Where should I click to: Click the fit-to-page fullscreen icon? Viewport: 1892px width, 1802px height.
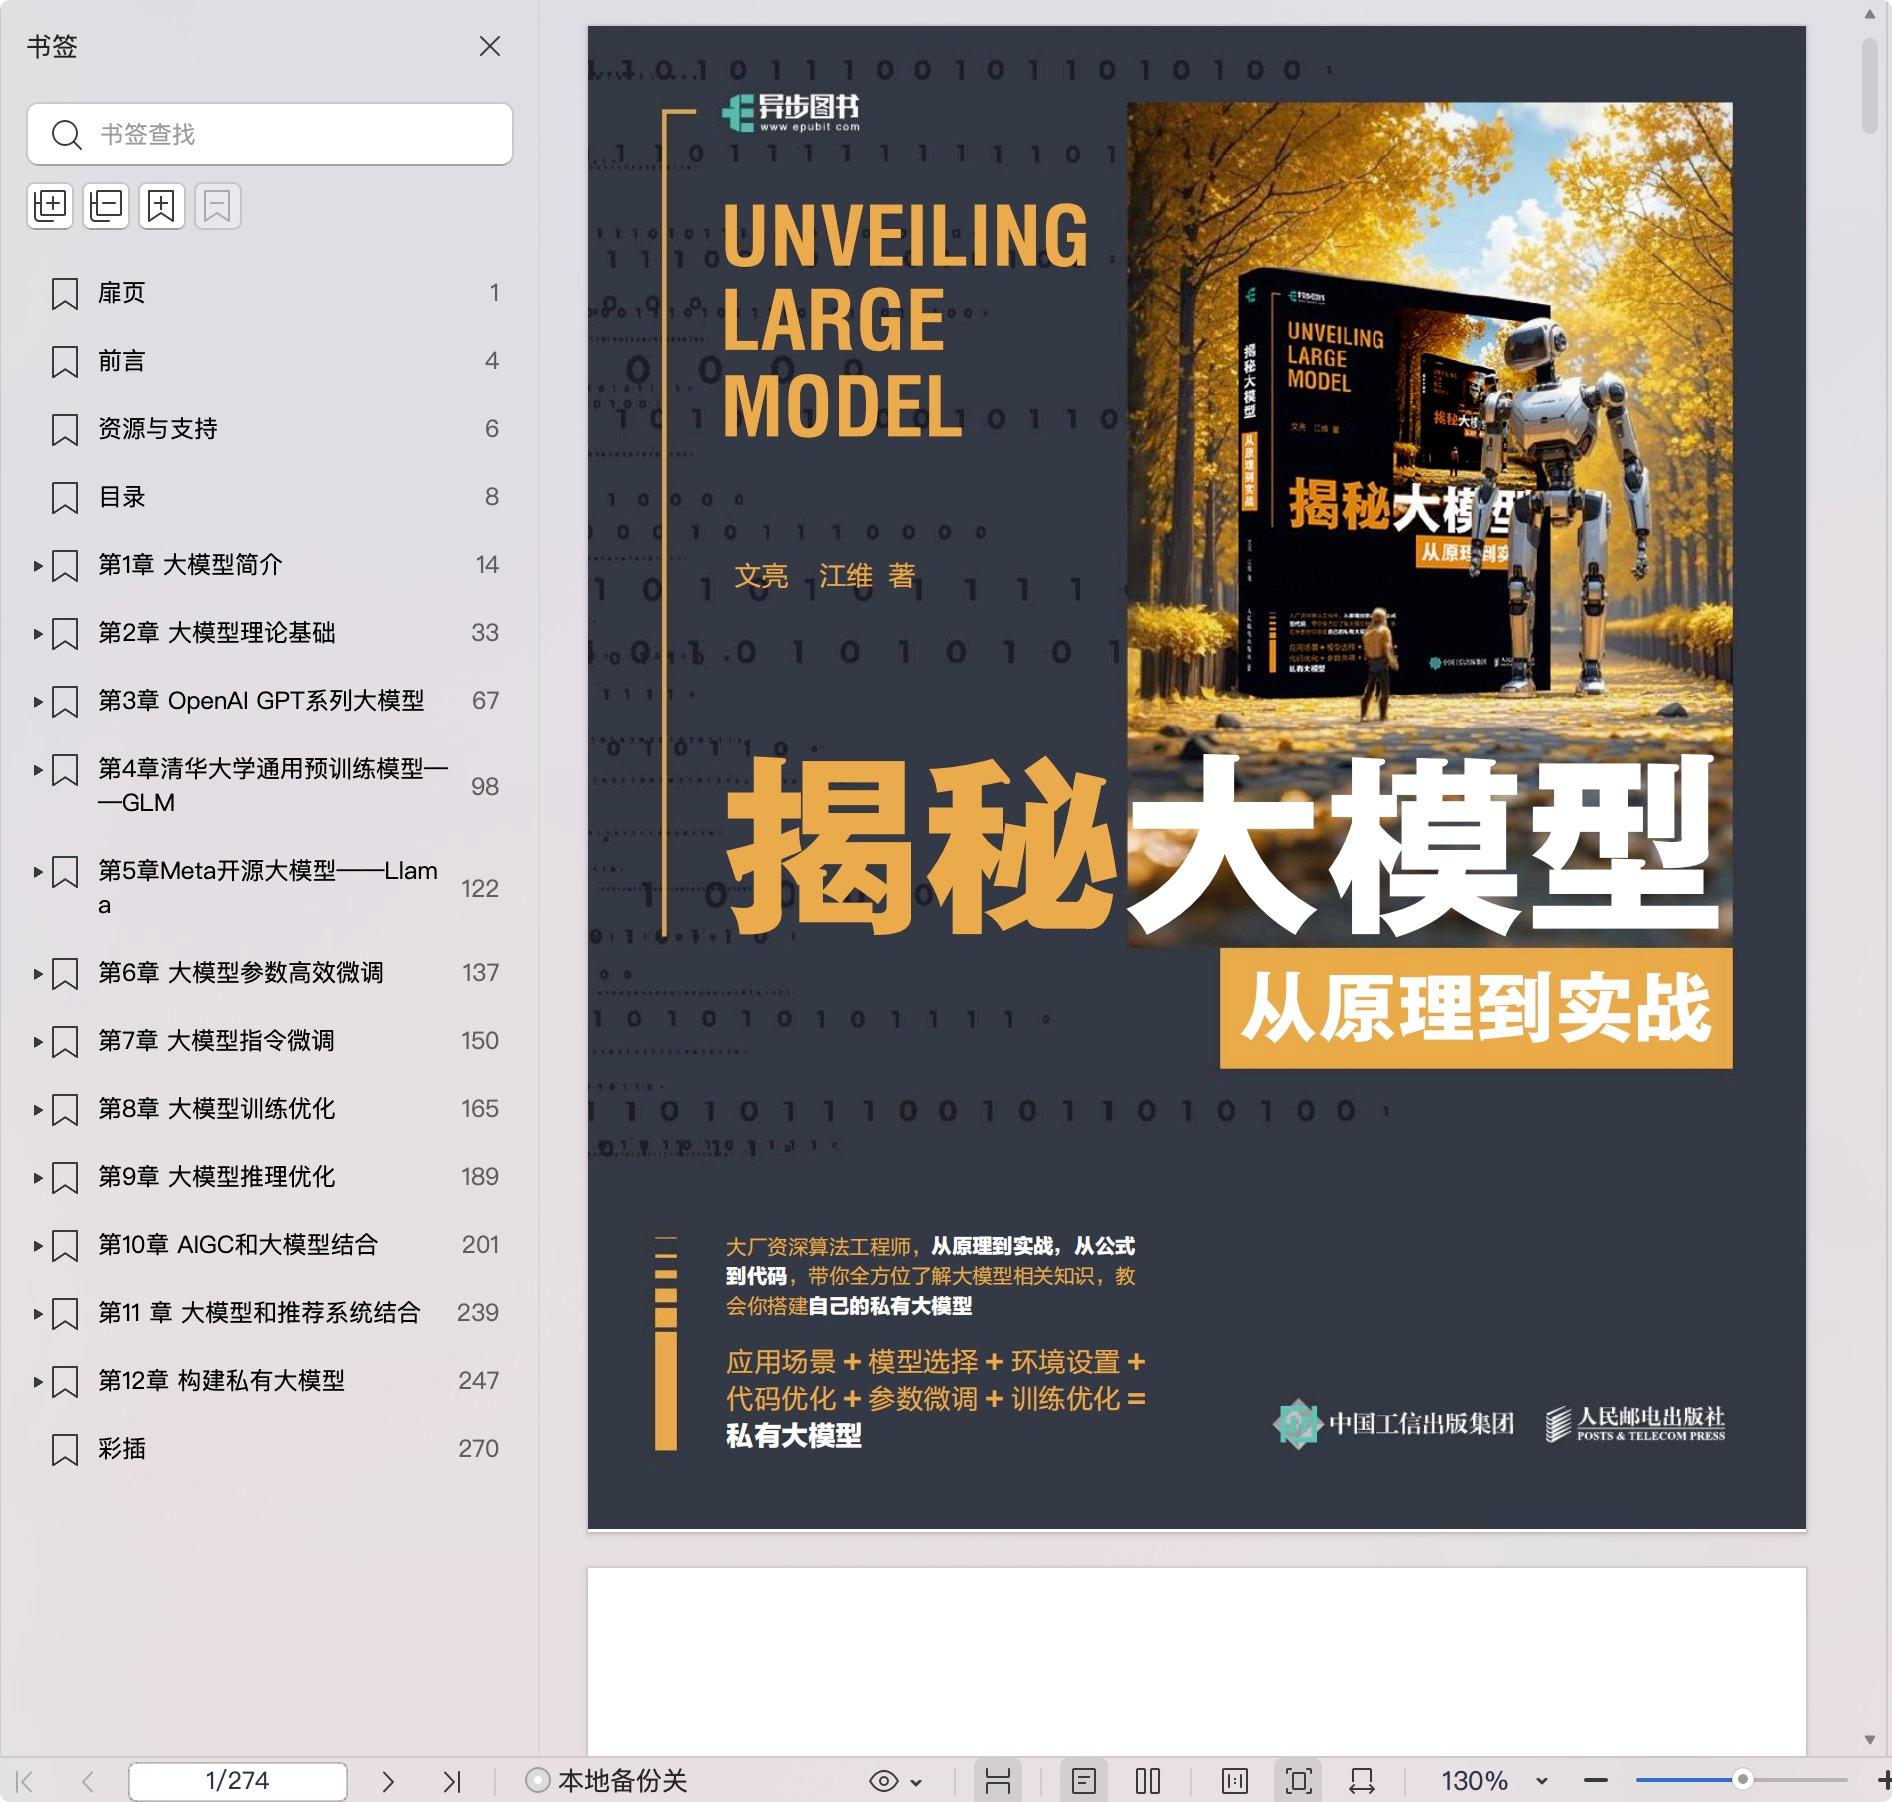coord(1298,1781)
